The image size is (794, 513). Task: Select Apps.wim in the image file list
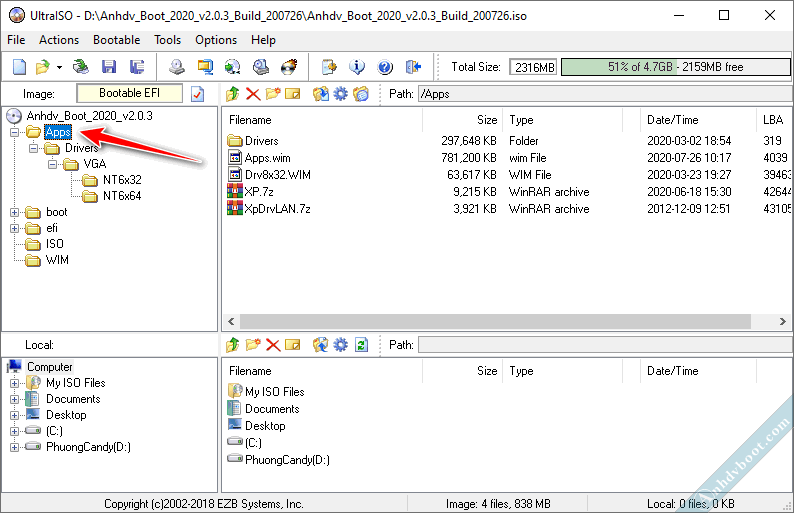[267, 158]
